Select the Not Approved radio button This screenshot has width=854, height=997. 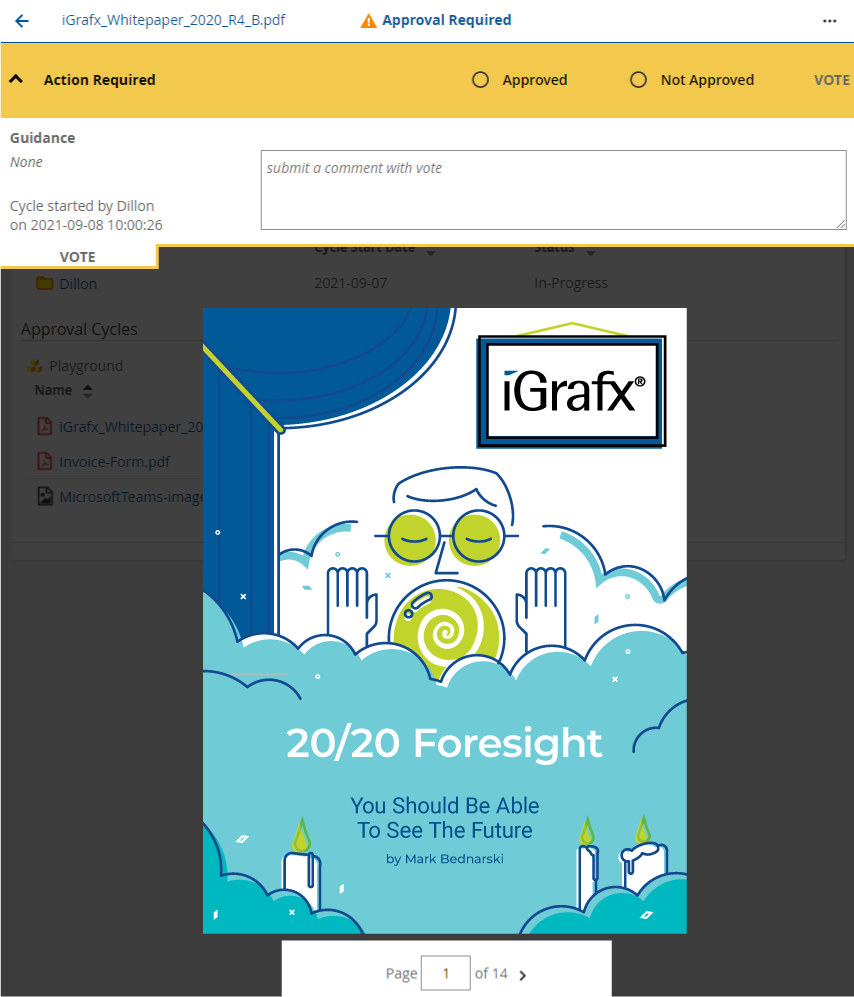[638, 80]
